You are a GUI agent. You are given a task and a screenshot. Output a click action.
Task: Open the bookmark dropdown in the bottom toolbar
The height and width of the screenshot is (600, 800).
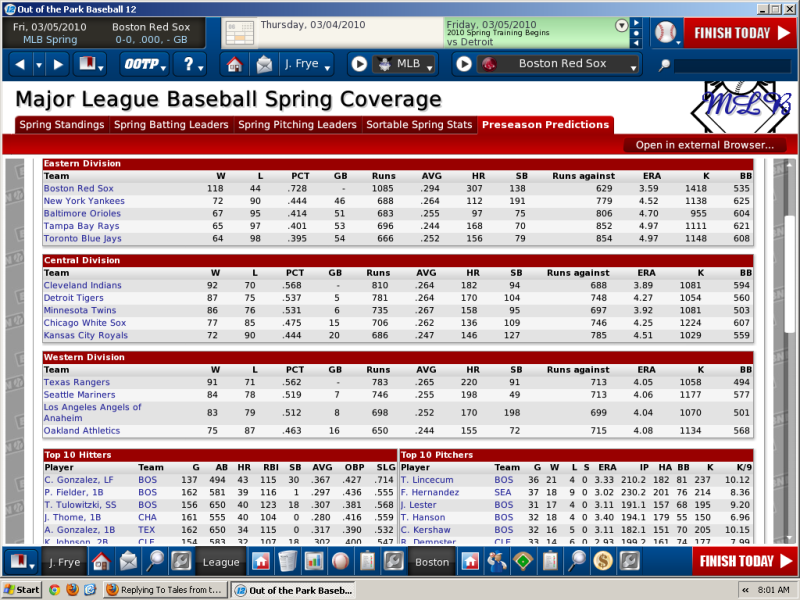[x=21, y=562]
